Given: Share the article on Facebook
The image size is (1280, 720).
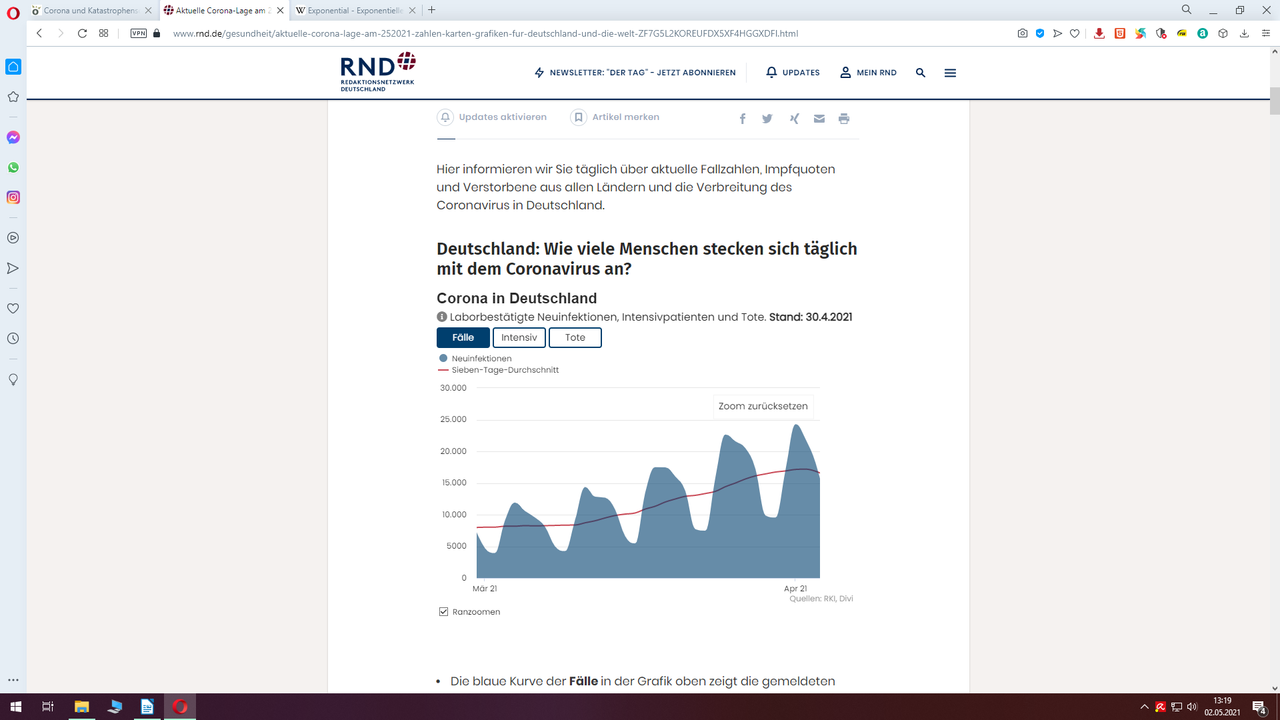Looking at the screenshot, I should point(743,118).
